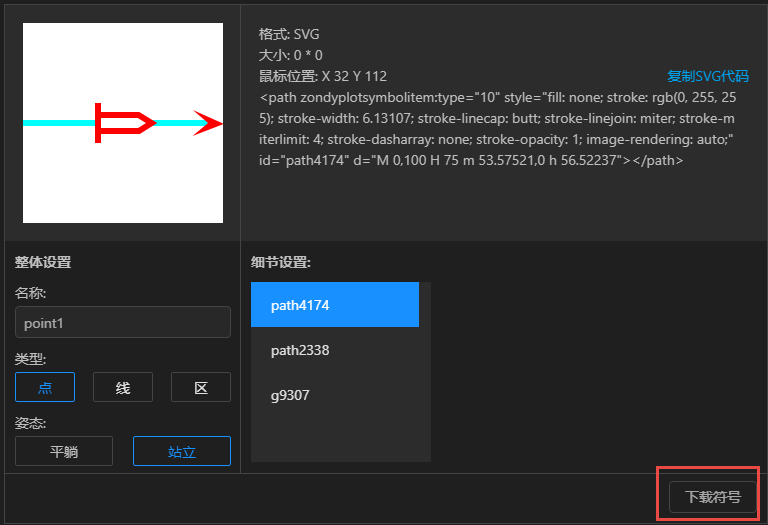The image size is (768, 525).
Task: Set posture to 平躺
Action: (64, 451)
